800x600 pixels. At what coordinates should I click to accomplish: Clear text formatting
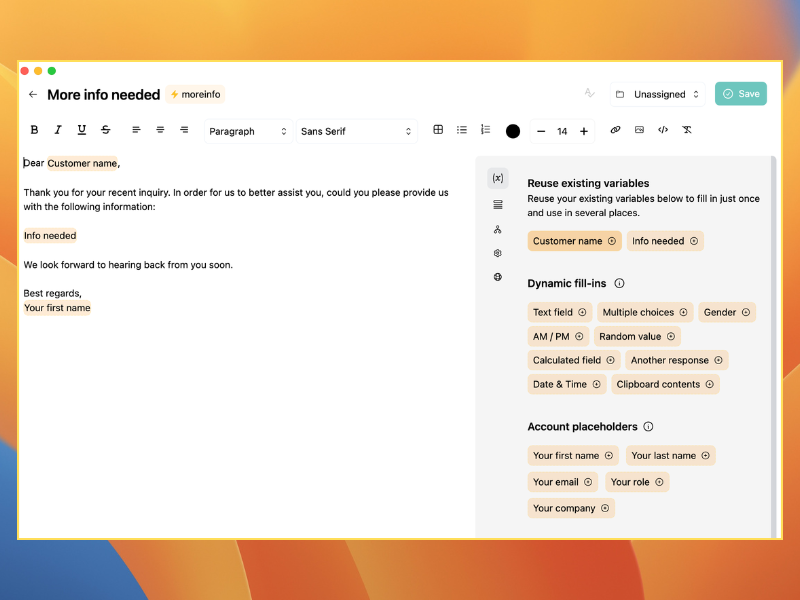coord(687,130)
